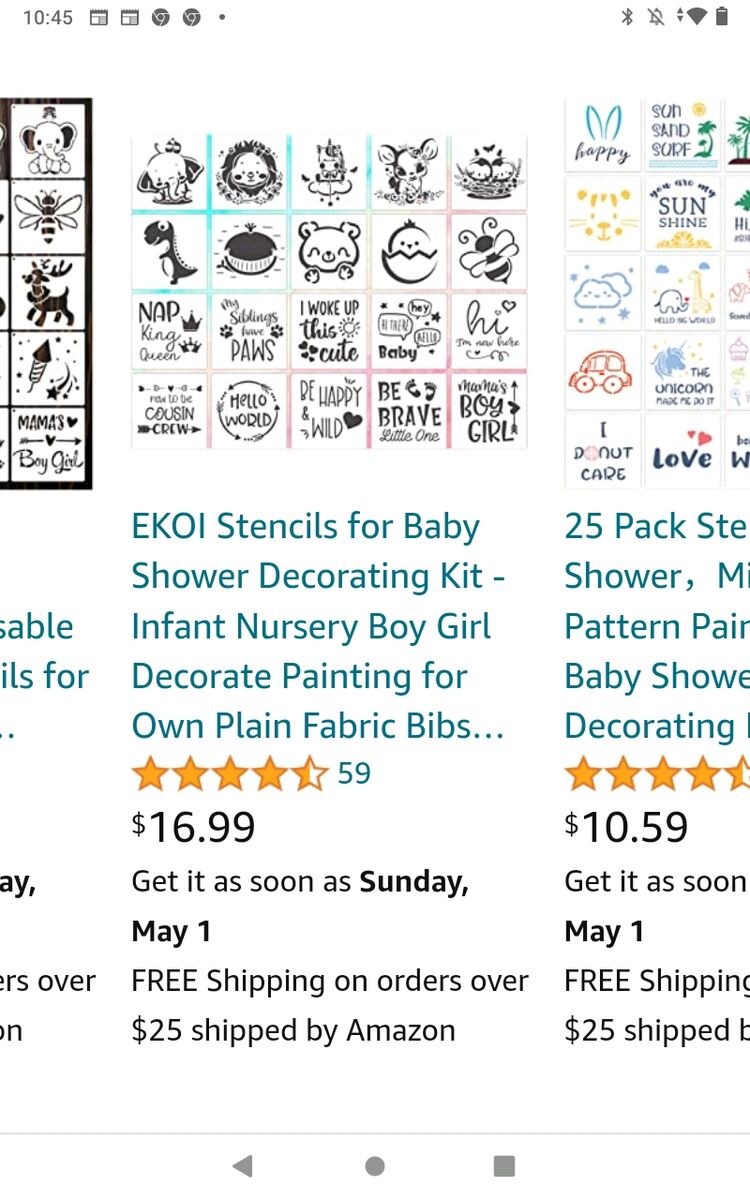Tap the black stencil set image on left
This screenshot has height=1200, width=750.
(x=46, y=293)
